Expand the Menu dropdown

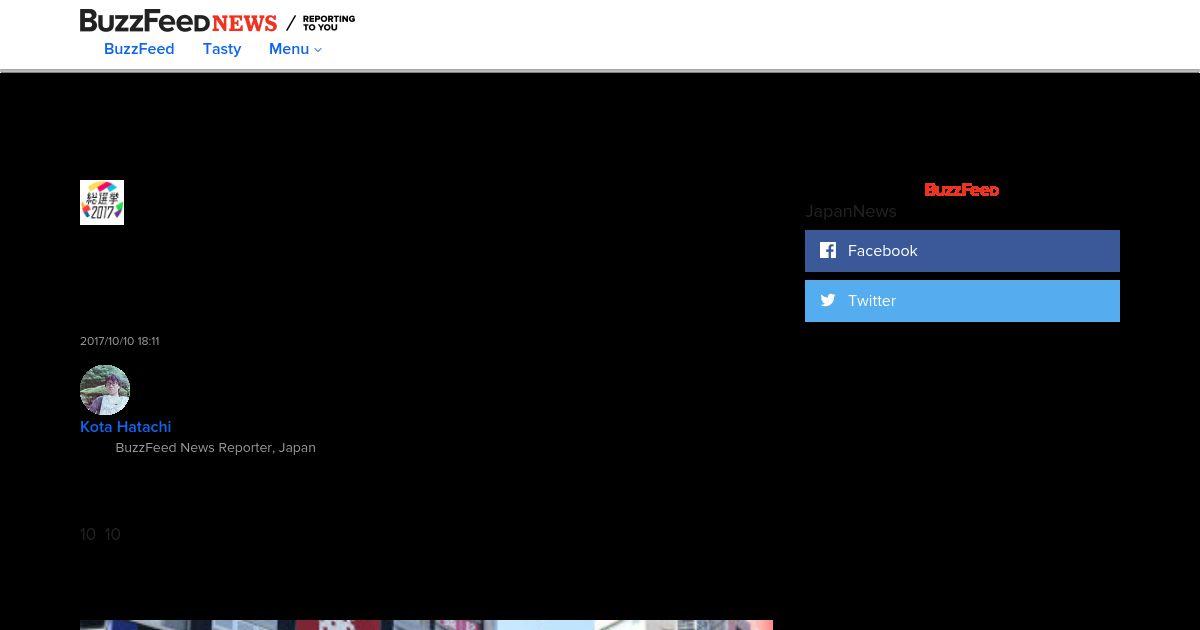tap(295, 49)
